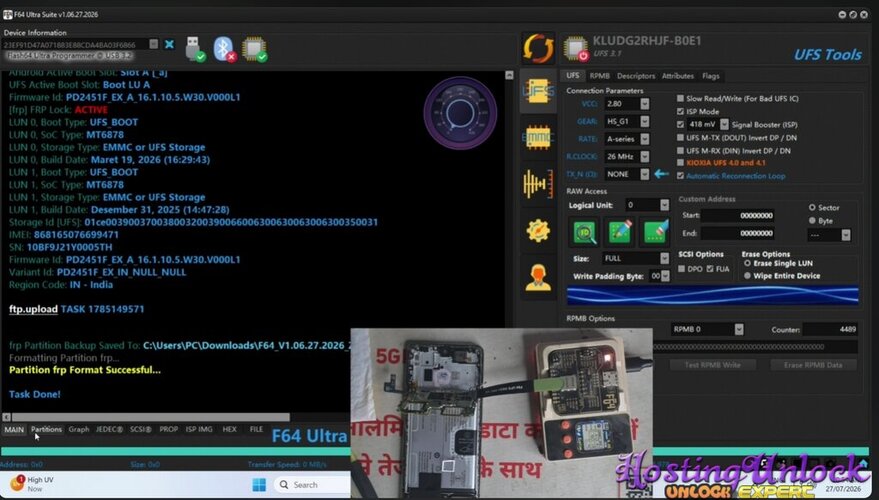Screen dimensions: 879x500
Task: Open the Logical Unit dropdown
Action: (664, 205)
